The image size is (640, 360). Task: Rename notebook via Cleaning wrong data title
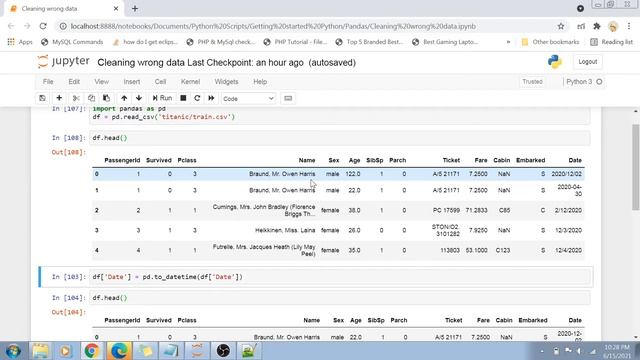click(x=141, y=62)
